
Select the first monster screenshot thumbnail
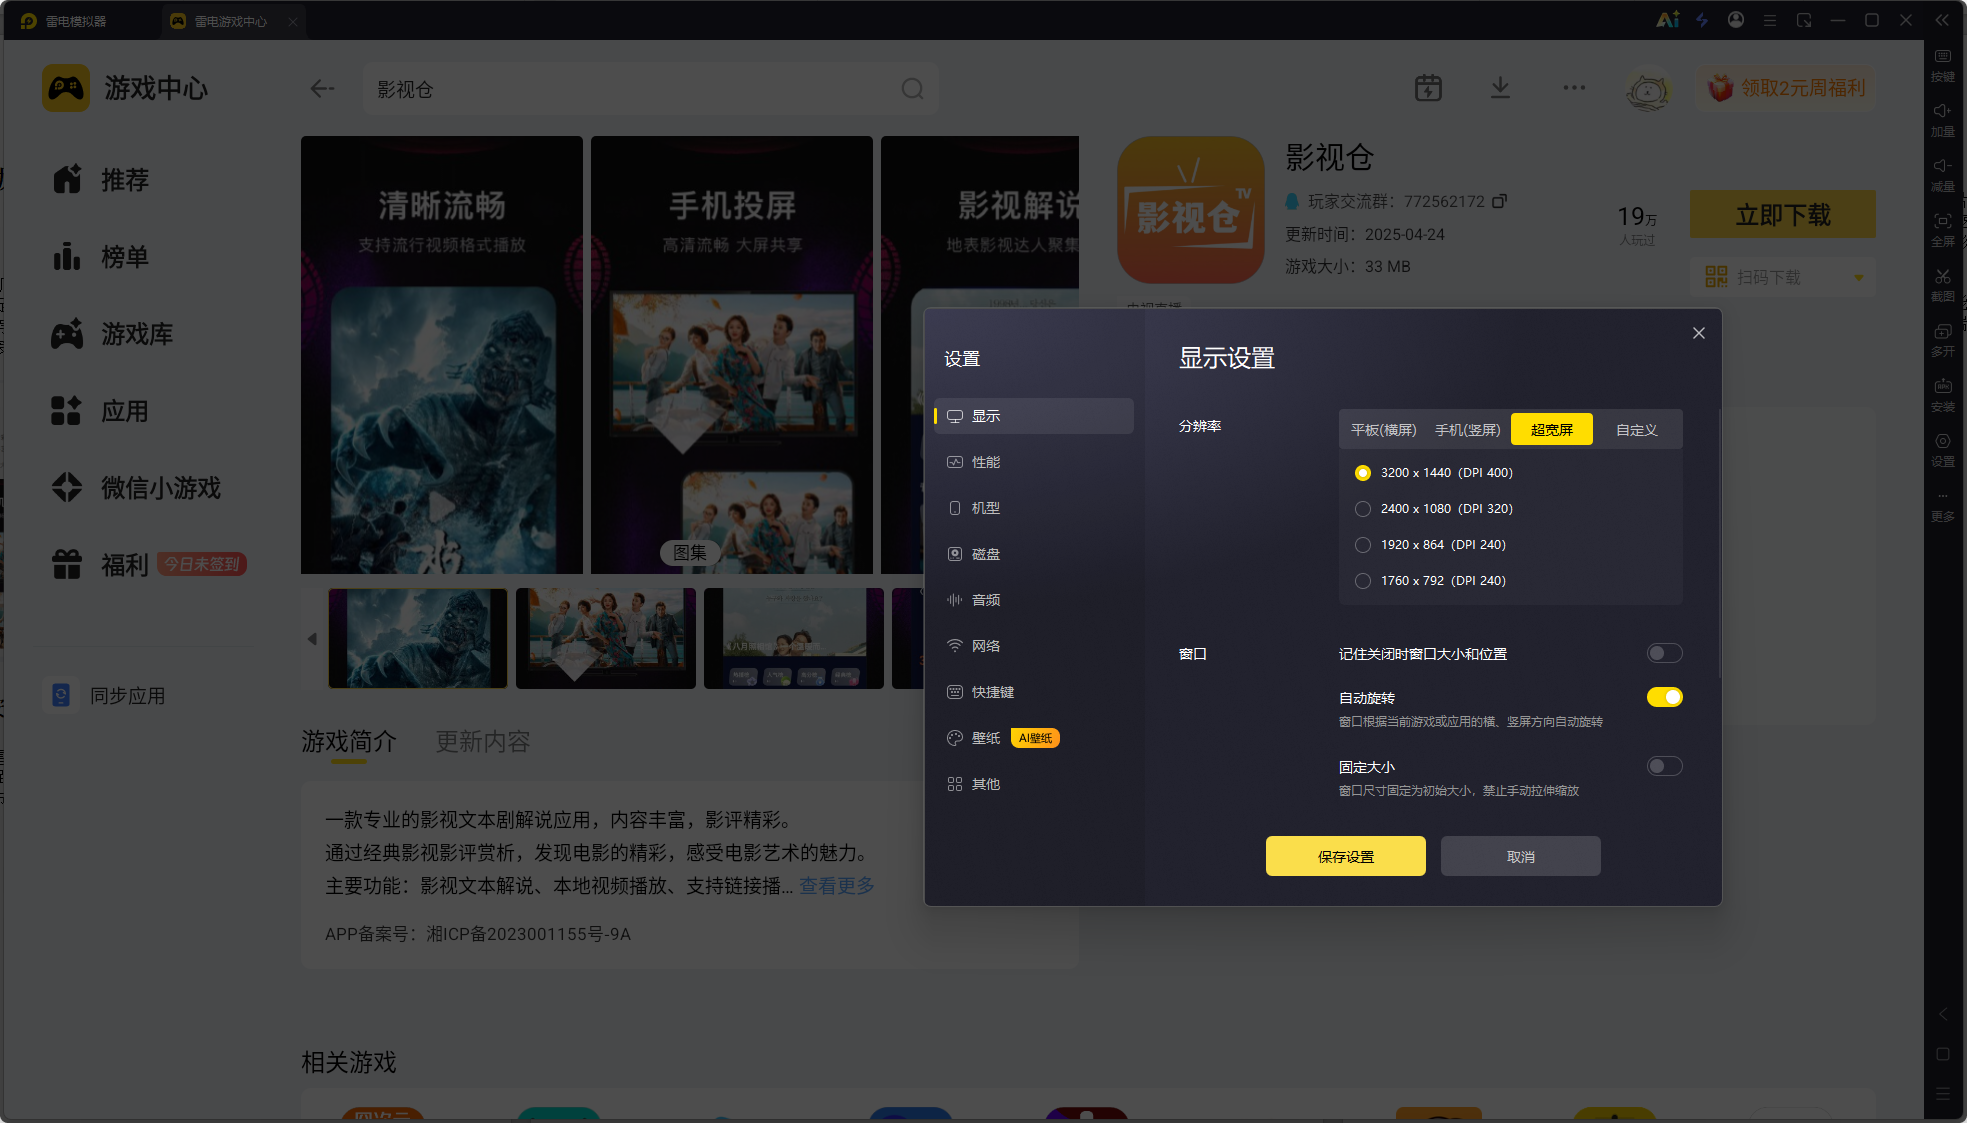pos(418,638)
